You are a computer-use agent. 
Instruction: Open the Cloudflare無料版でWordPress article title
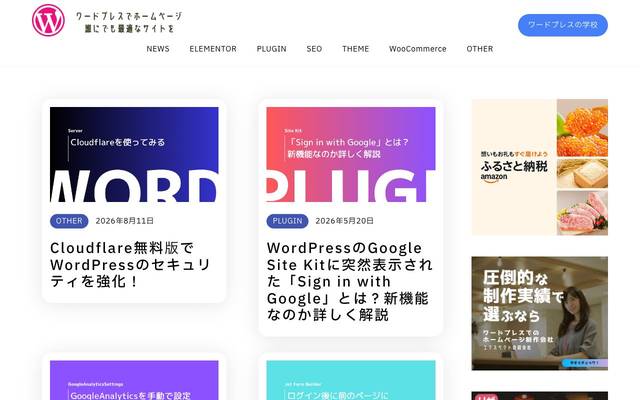131,264
